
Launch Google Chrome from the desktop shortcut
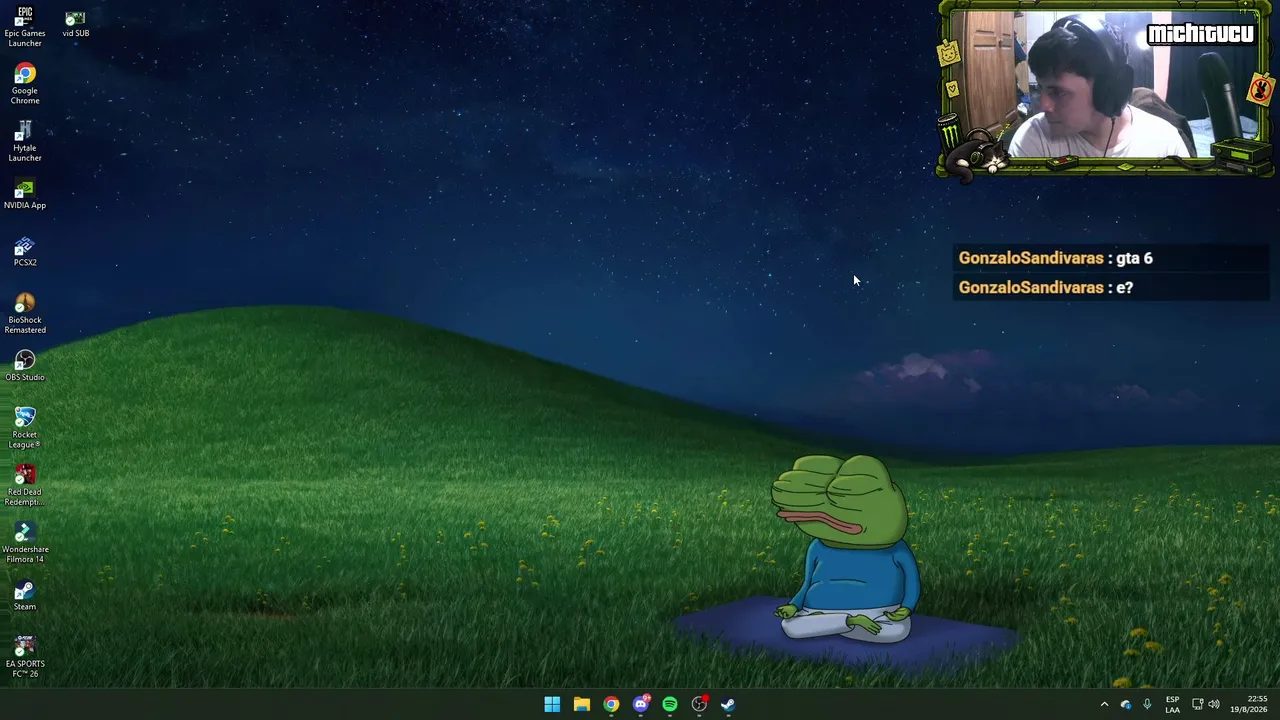[25, 84]
